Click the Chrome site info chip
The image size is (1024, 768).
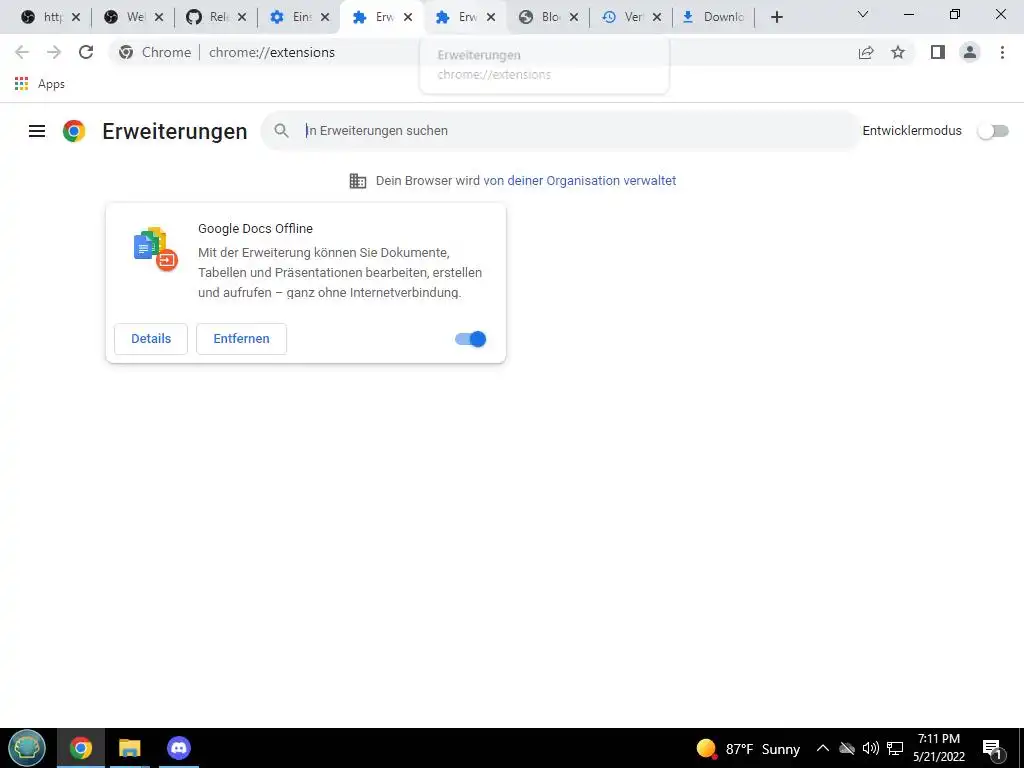click(x=155, y=52)
